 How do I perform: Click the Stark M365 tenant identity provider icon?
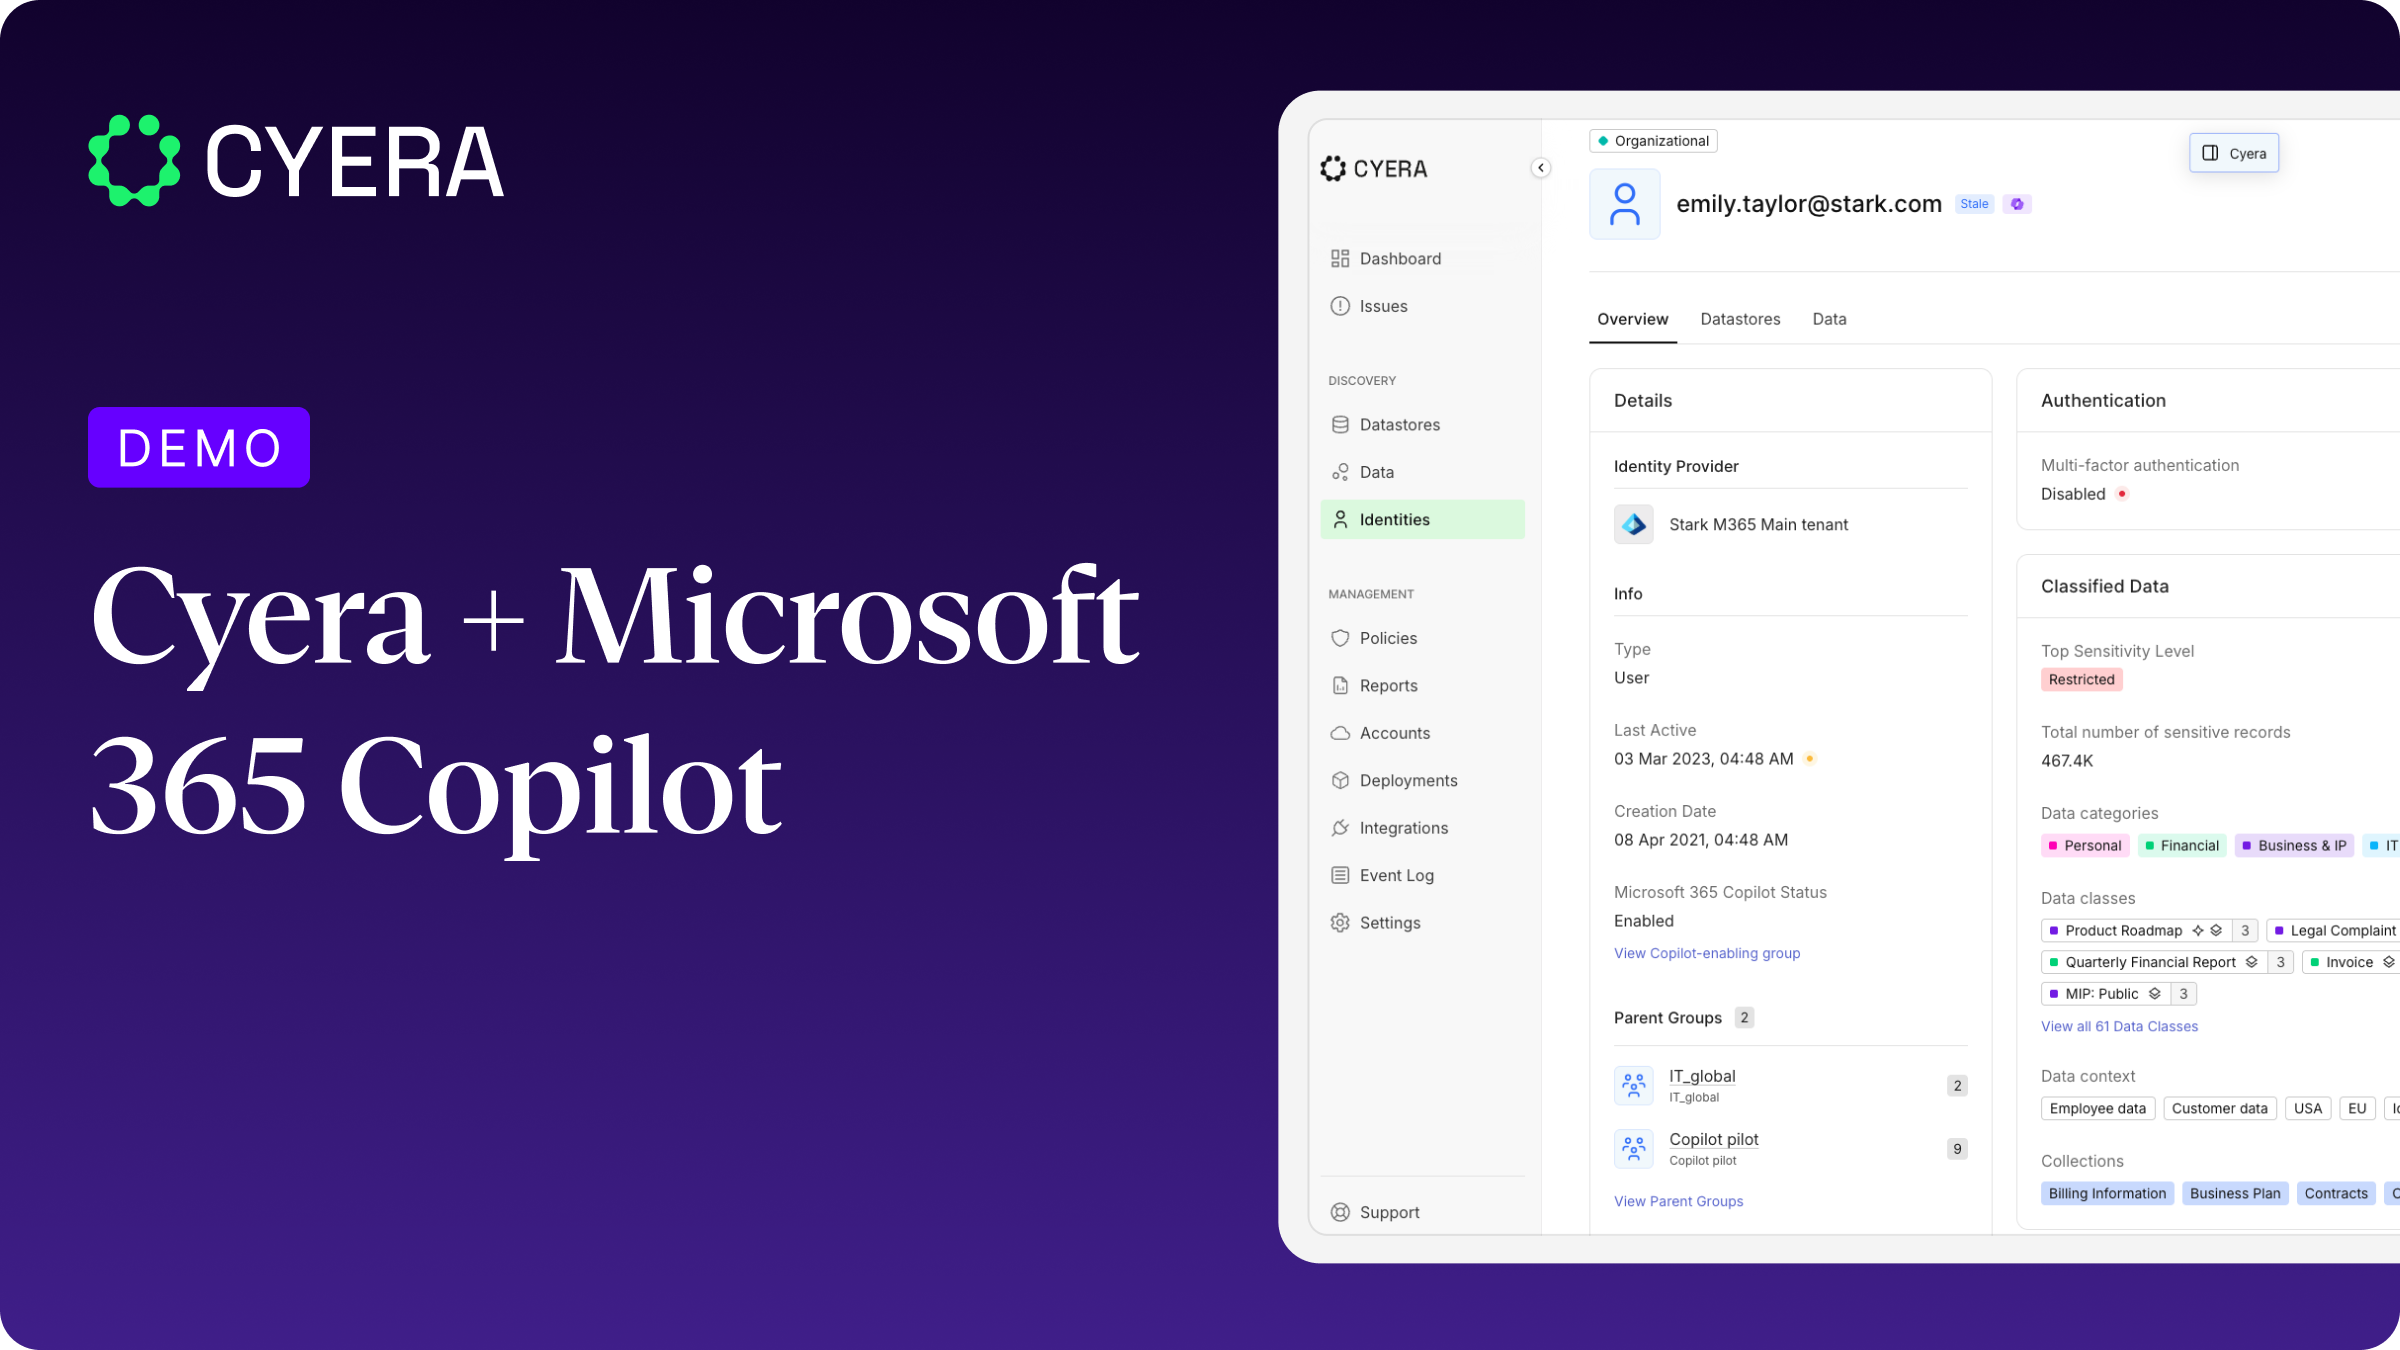click(x=1633, y=524)
